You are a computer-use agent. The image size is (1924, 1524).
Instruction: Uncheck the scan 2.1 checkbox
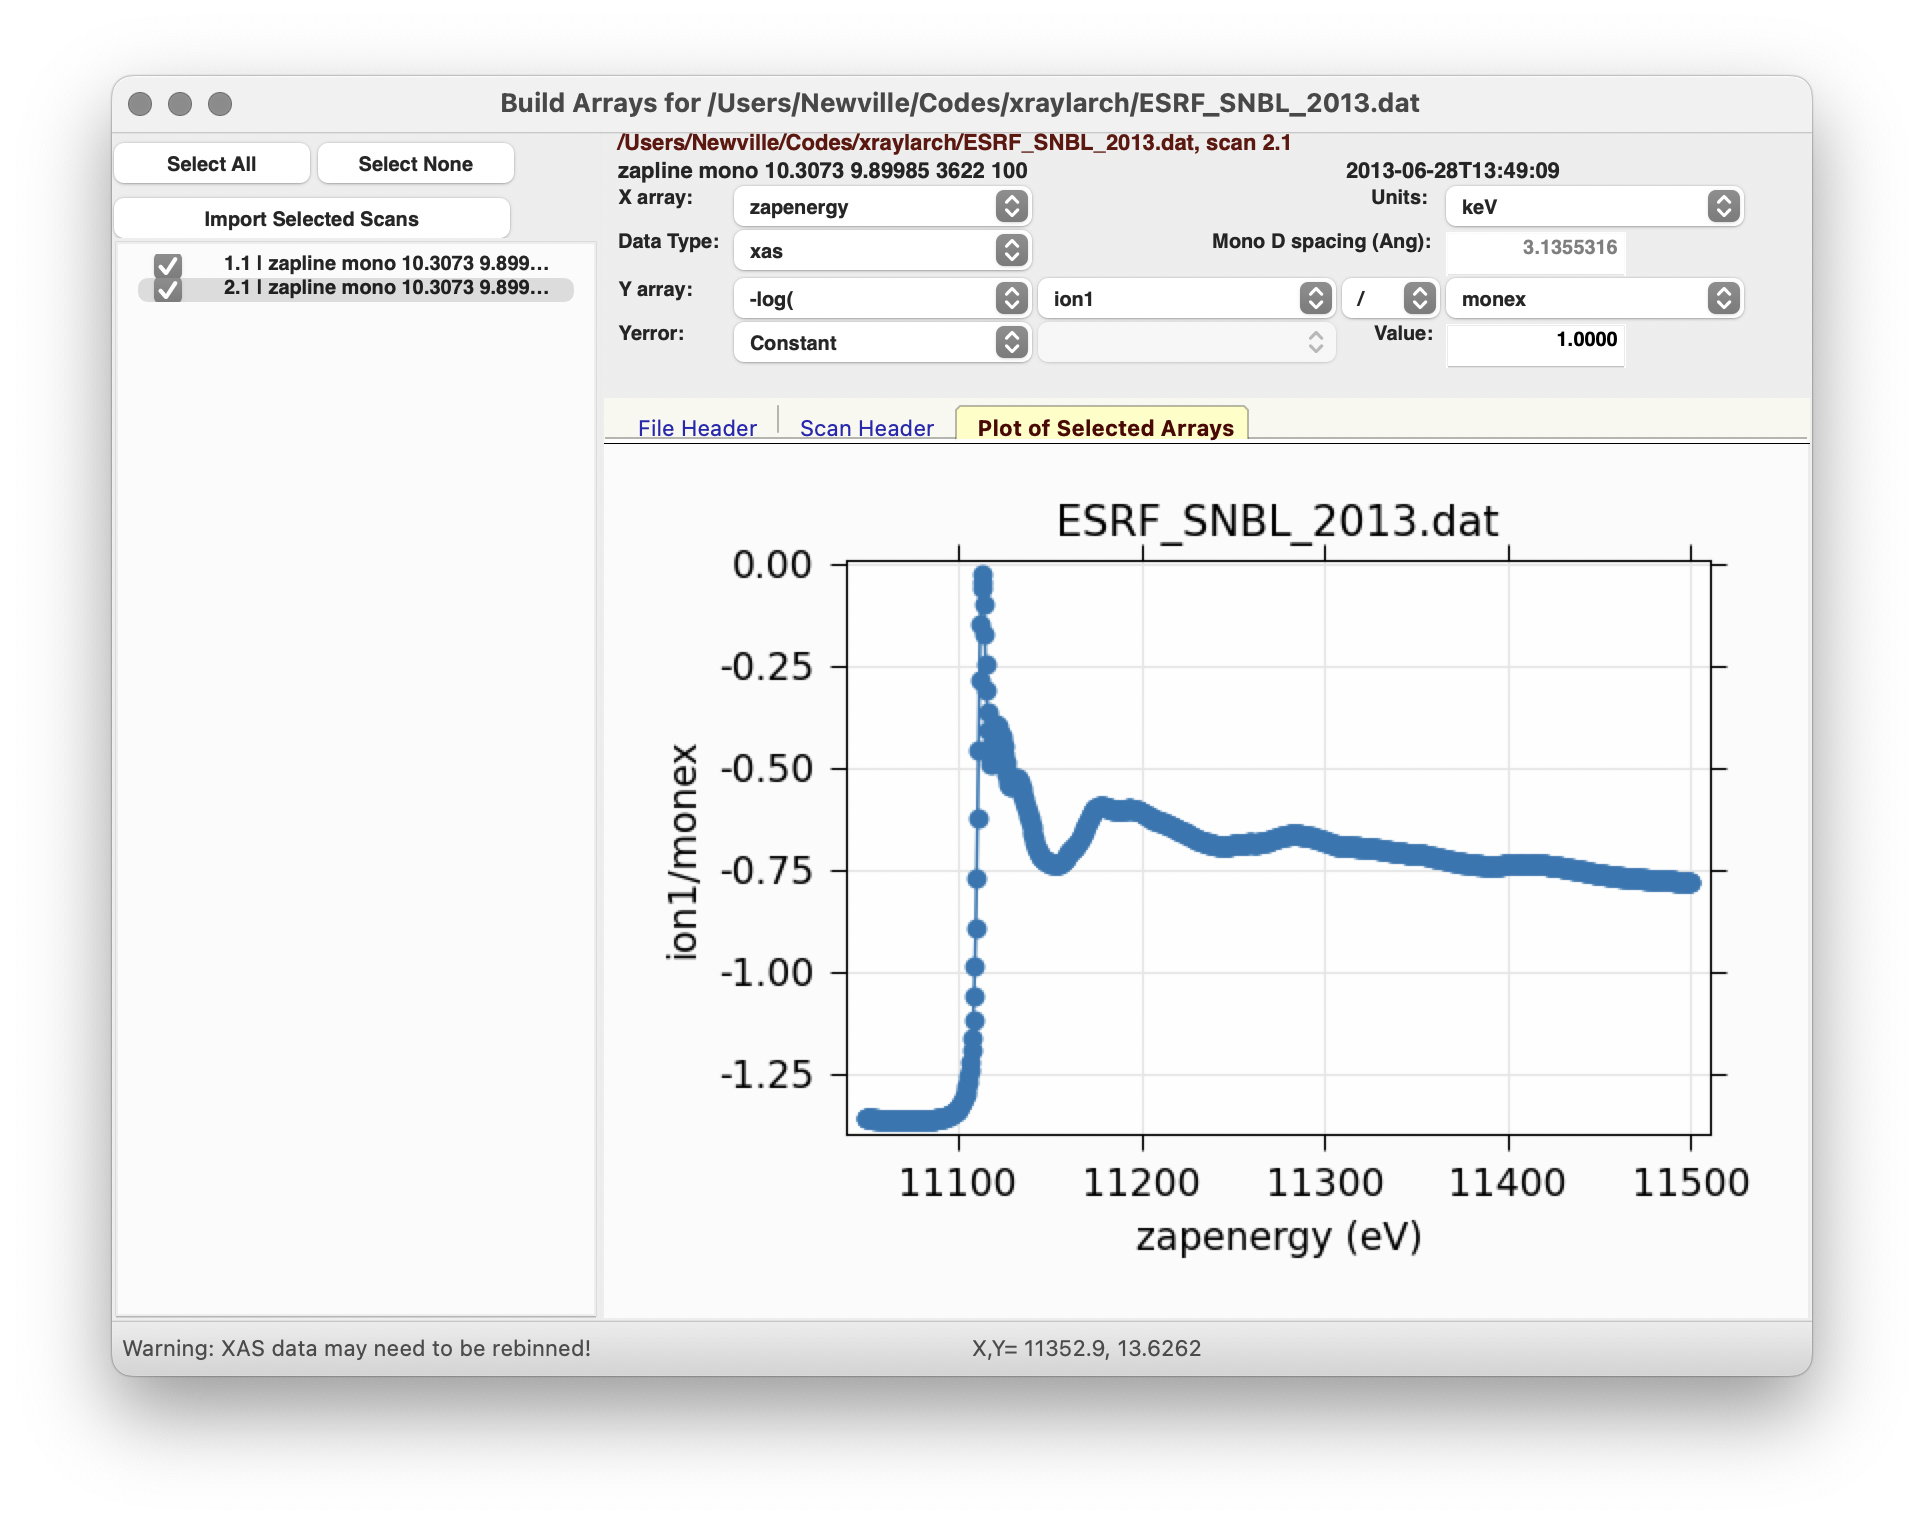168,289
